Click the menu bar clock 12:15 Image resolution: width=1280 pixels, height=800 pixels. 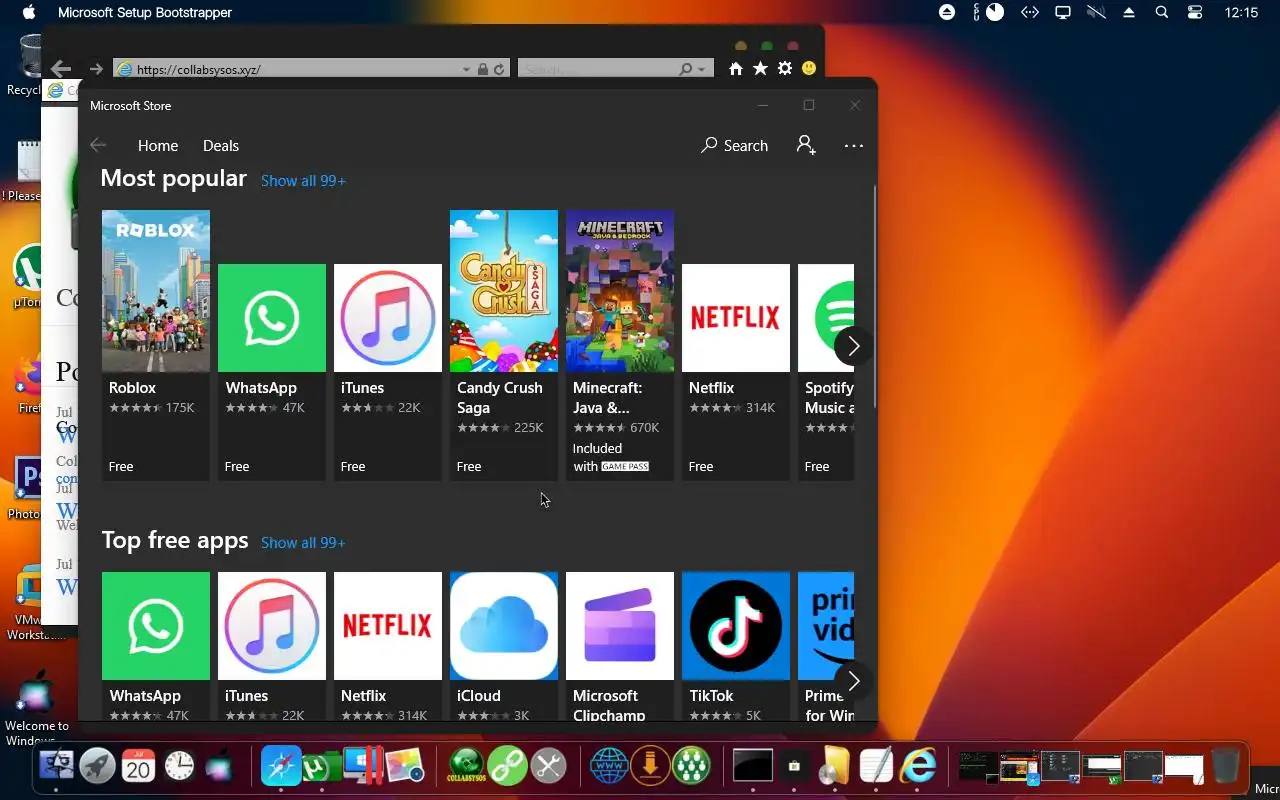tap(1241, 12)
